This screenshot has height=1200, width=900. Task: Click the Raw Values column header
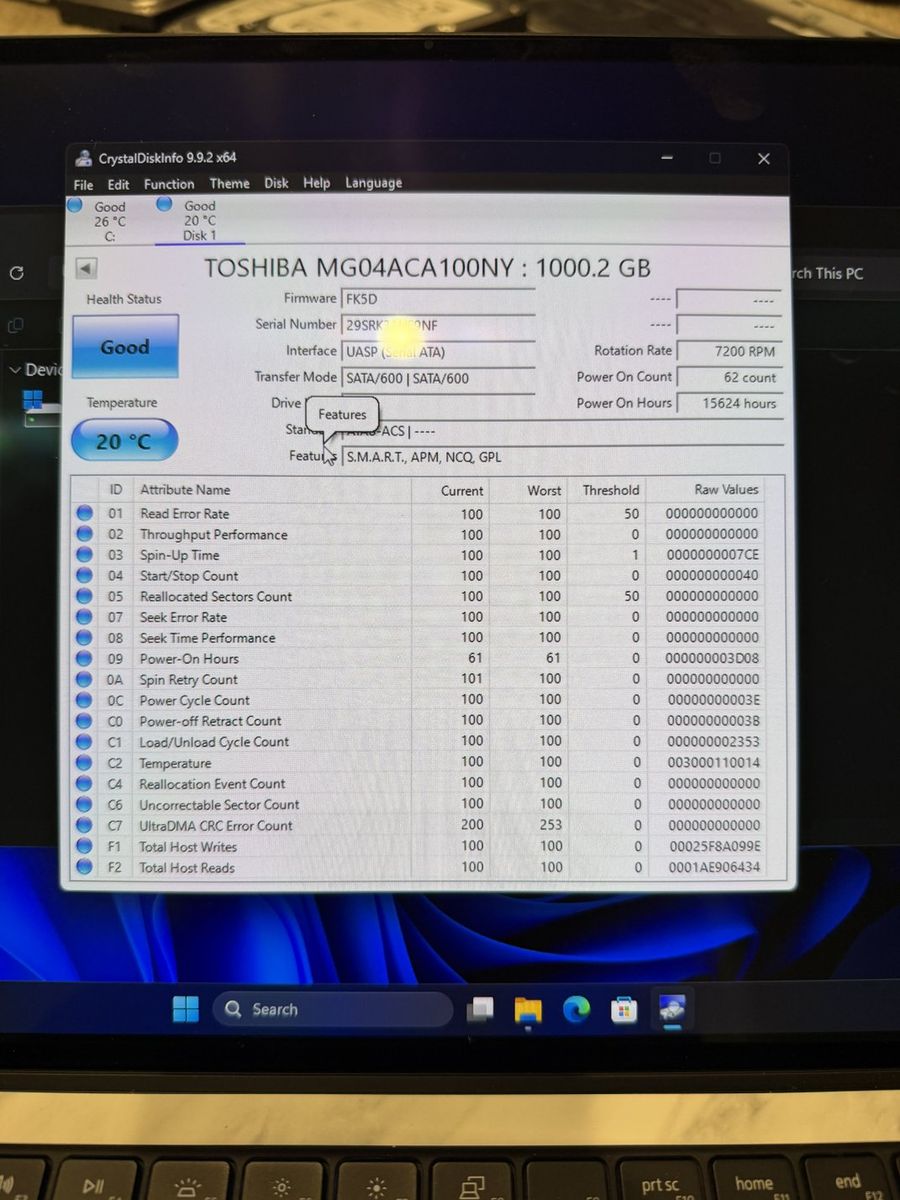pyautogui.click(x=727, y=490)
